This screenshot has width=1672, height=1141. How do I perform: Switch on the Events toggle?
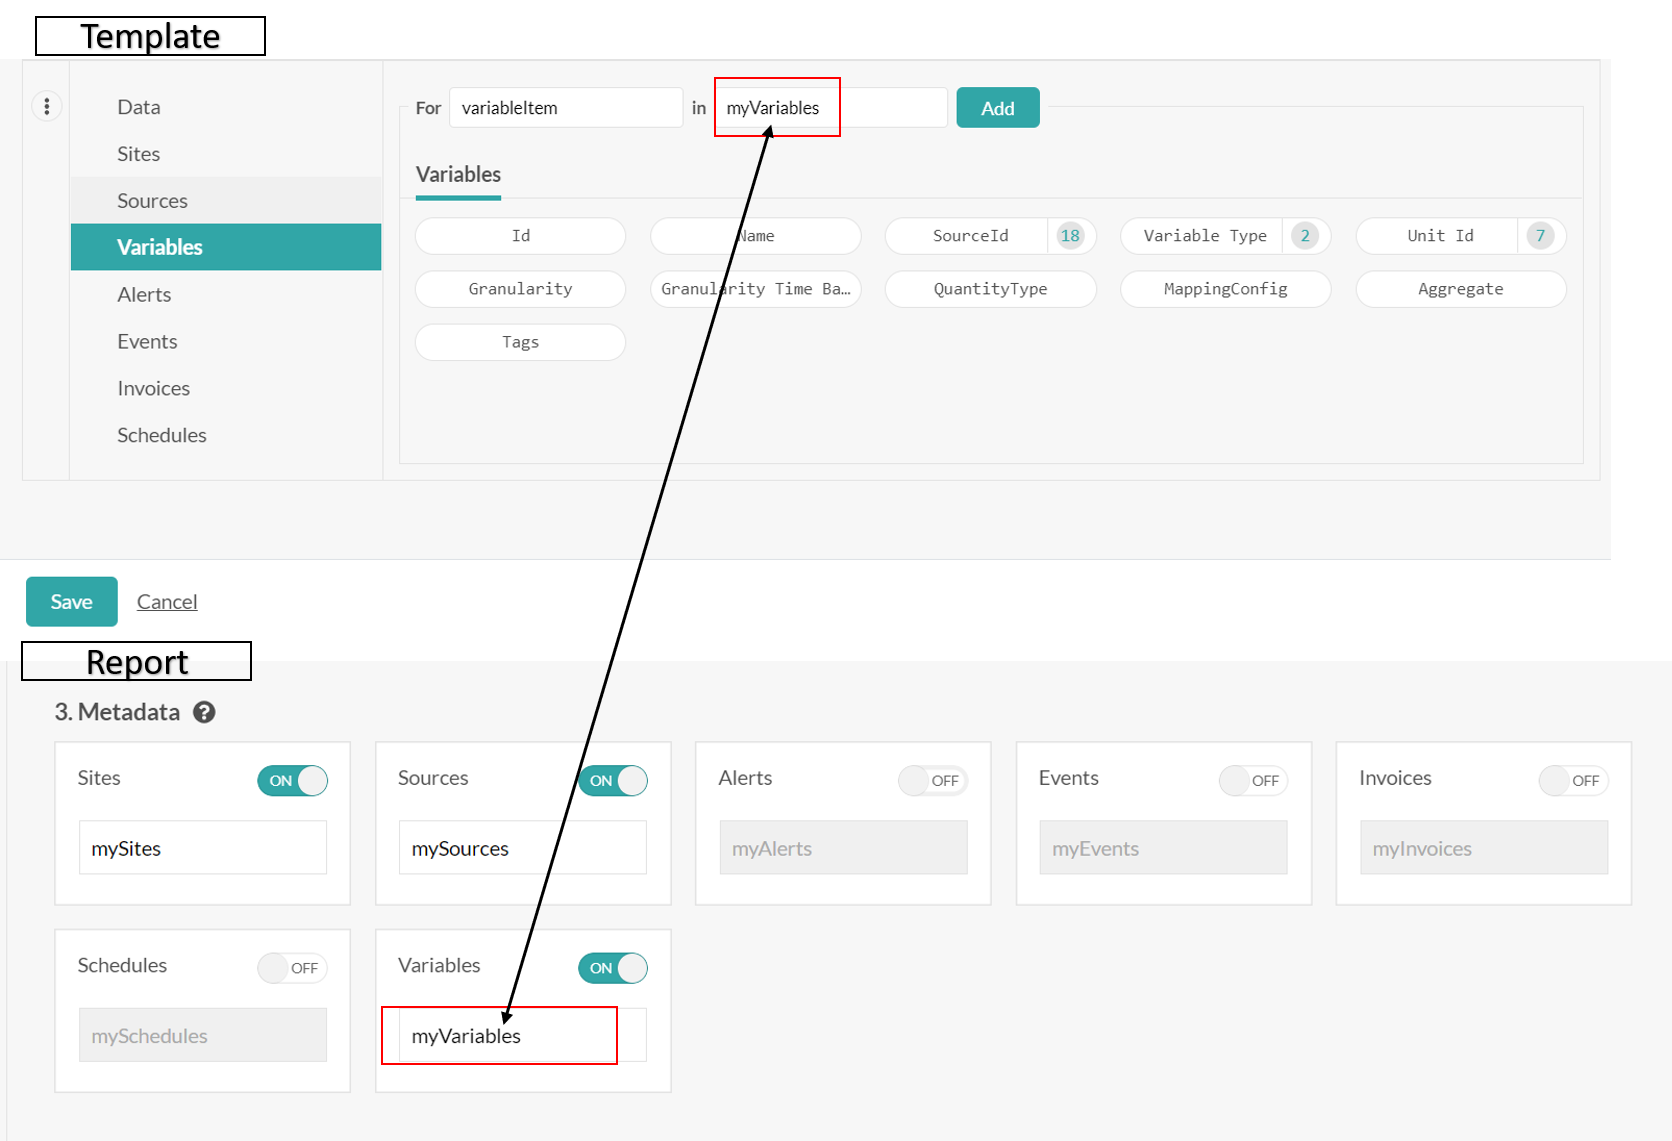1253,780
